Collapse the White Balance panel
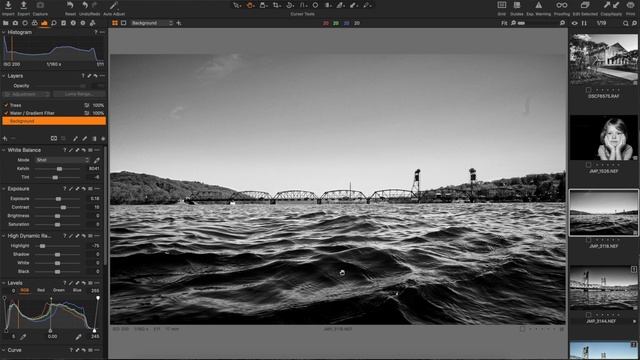The image size is (640, 360). [x=4, y=150]
